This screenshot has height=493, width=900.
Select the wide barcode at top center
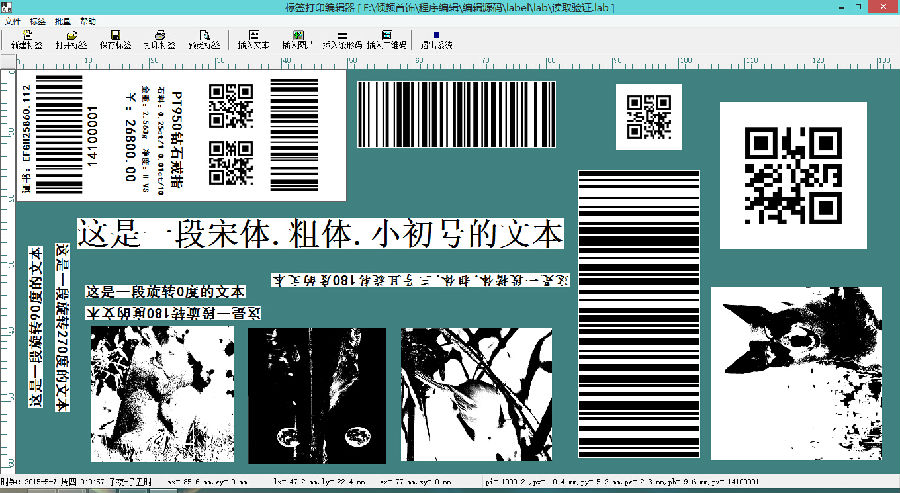coord(455,114)
